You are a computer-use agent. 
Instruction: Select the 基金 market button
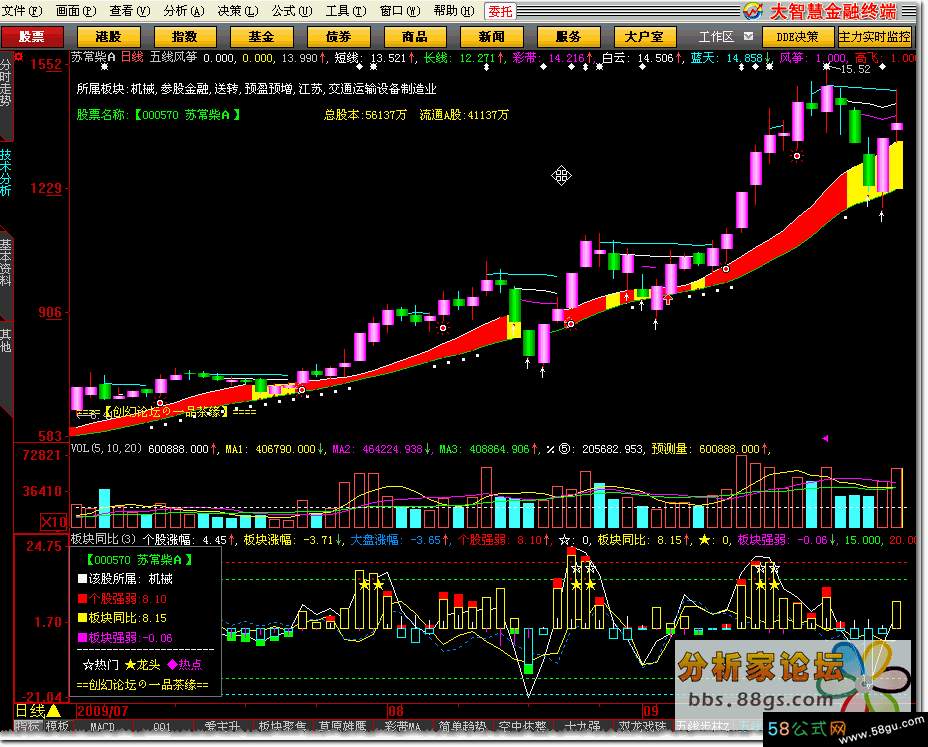pyautogui.click(x=261, y=37)
